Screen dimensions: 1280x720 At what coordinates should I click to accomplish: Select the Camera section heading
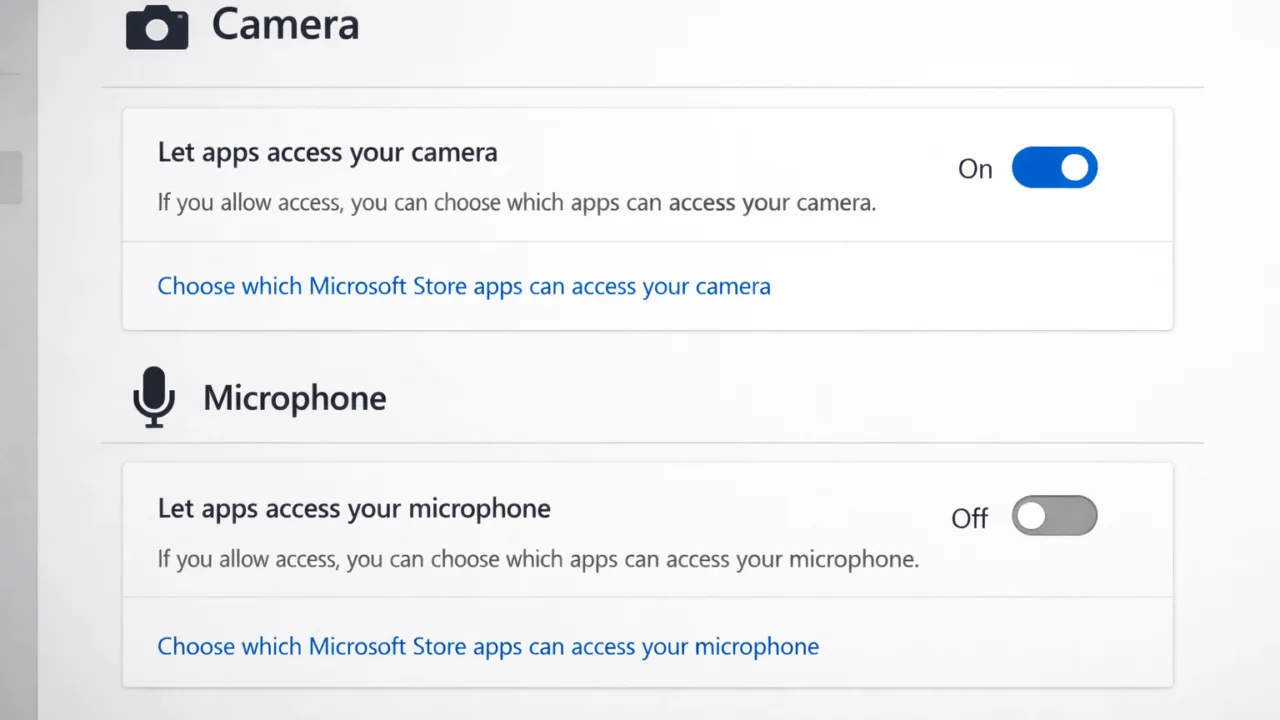pyautogui.click(x=285, y=25)
